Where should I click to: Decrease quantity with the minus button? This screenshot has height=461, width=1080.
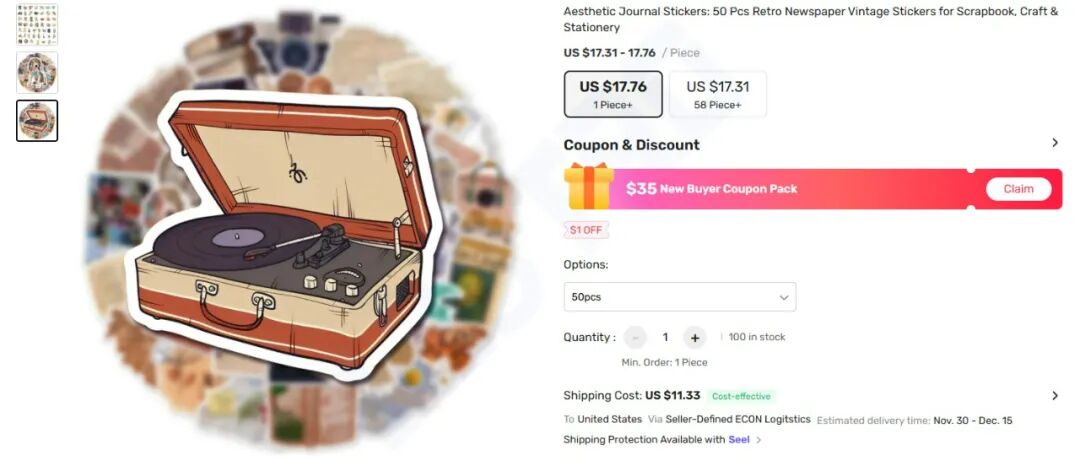(x=635, y=338)
